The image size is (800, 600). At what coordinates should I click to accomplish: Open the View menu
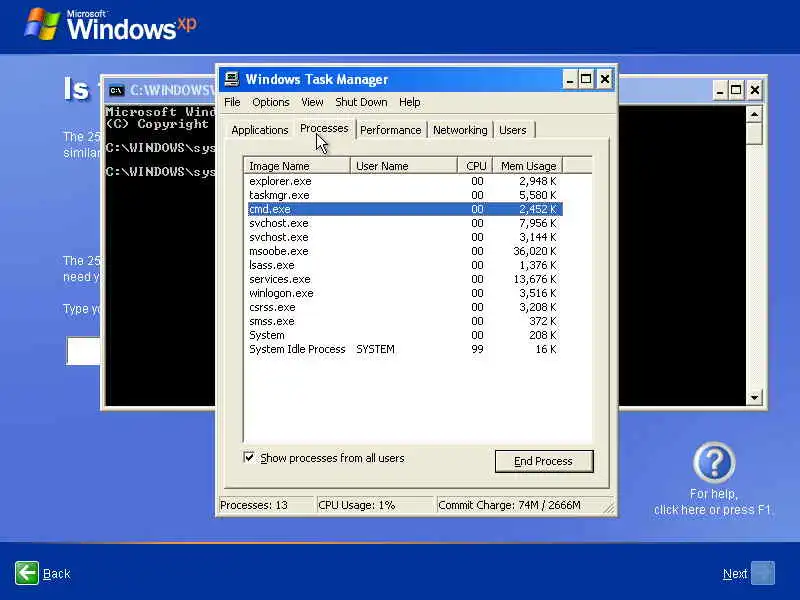coord(312,102)
